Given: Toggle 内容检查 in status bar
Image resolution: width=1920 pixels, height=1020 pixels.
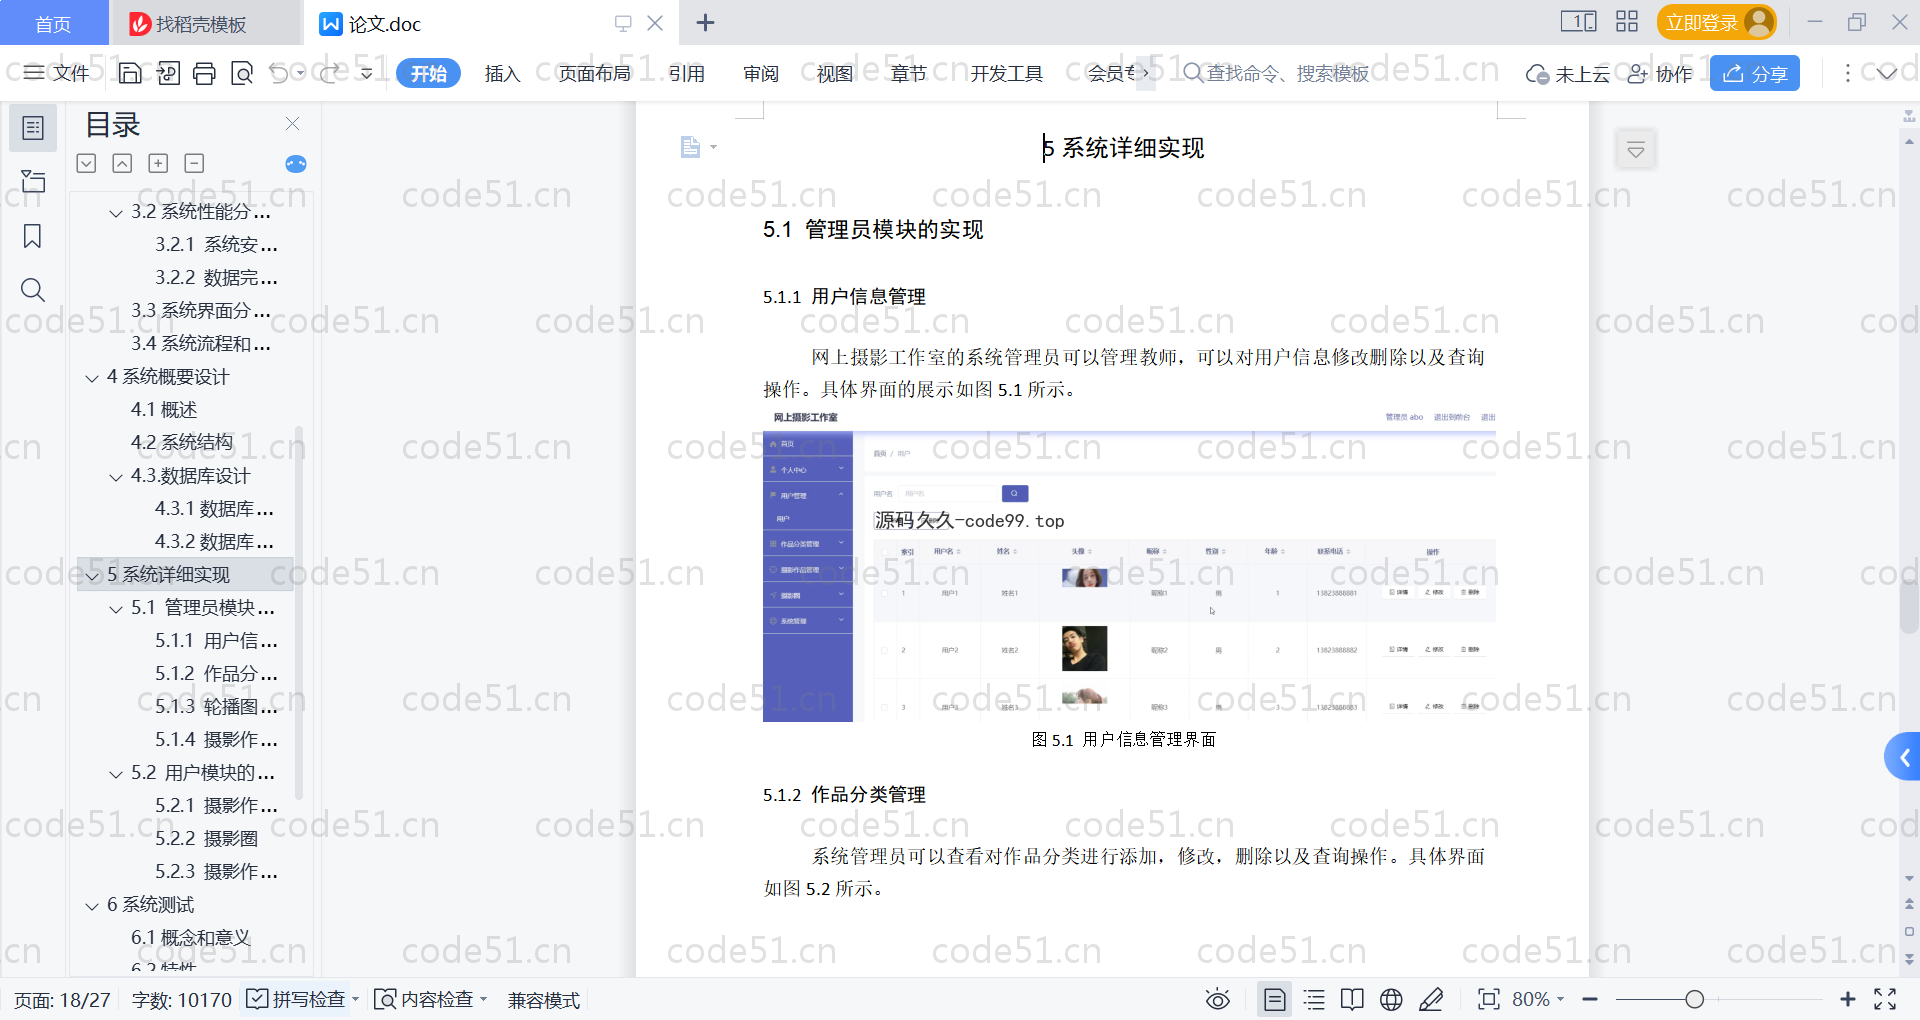Looking at the screenshot, I should (x=431, y=999).
